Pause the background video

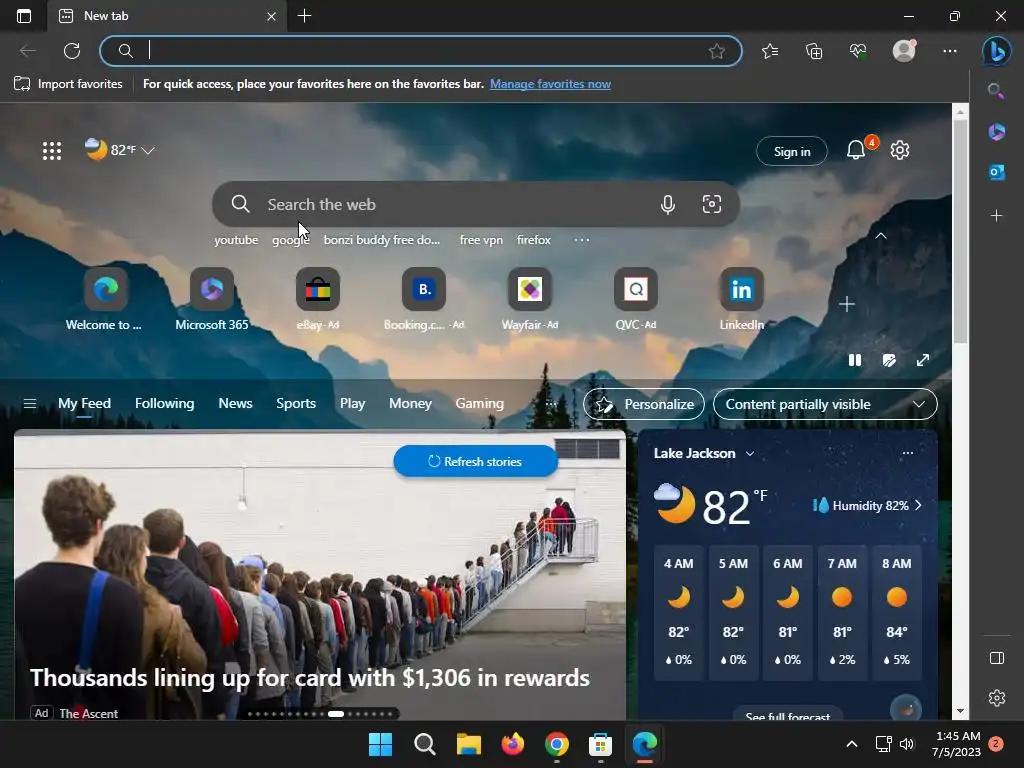(x=855, y=360)
